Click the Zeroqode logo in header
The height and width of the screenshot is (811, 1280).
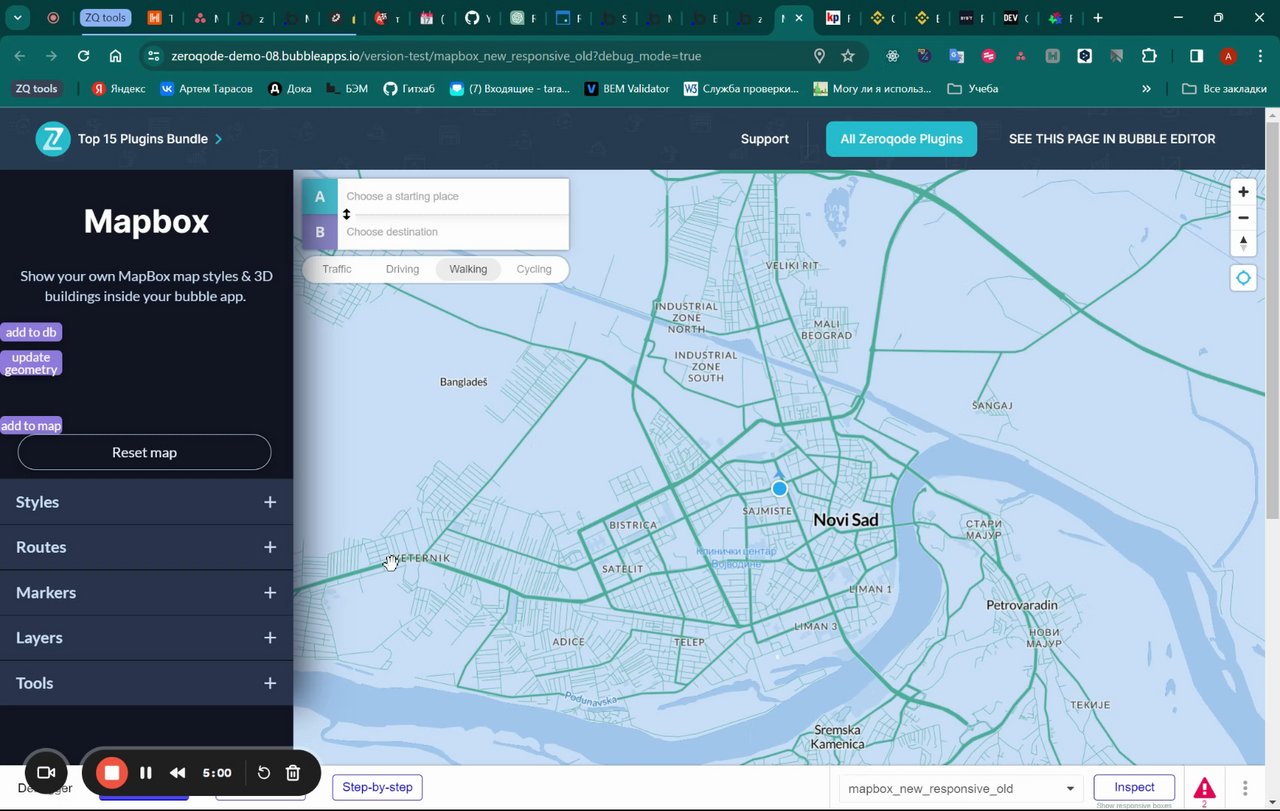pos(53,139)
